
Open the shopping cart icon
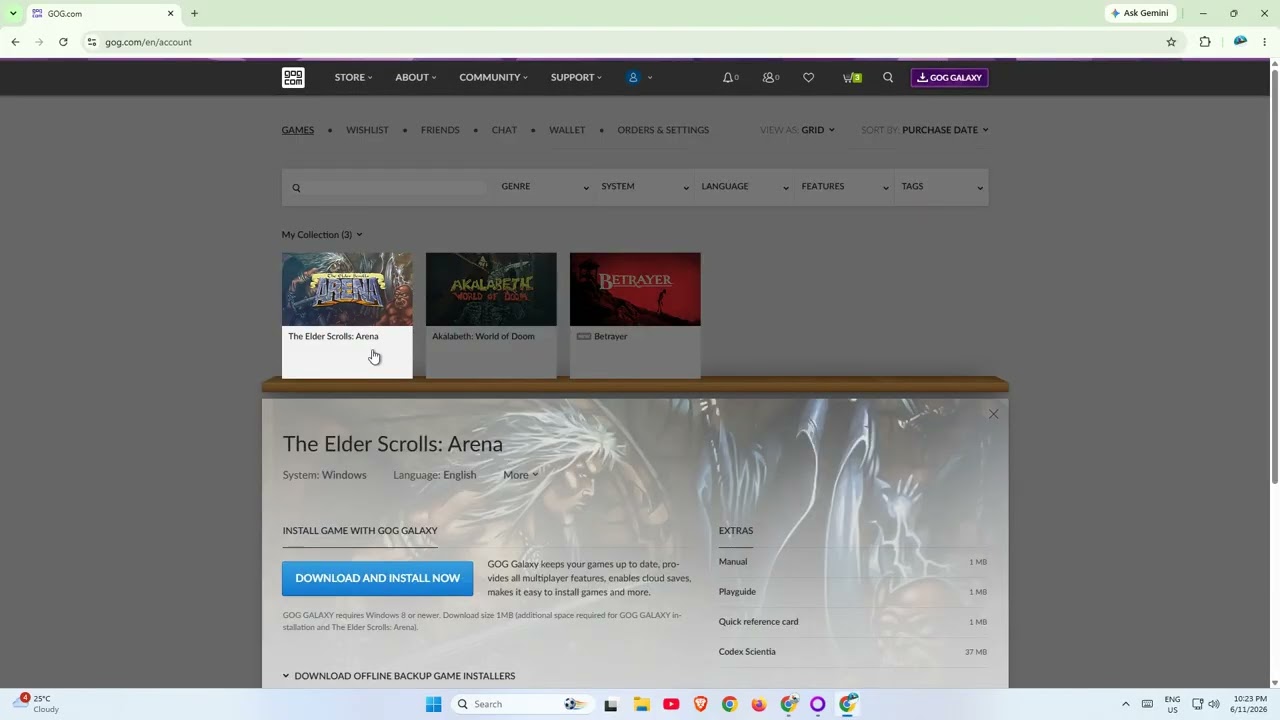(851, 77)
